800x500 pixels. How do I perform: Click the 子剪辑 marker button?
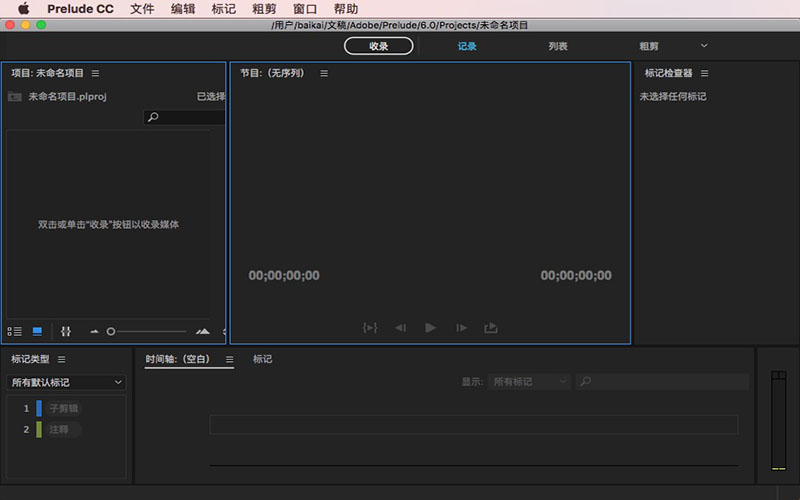pos(64,408)
